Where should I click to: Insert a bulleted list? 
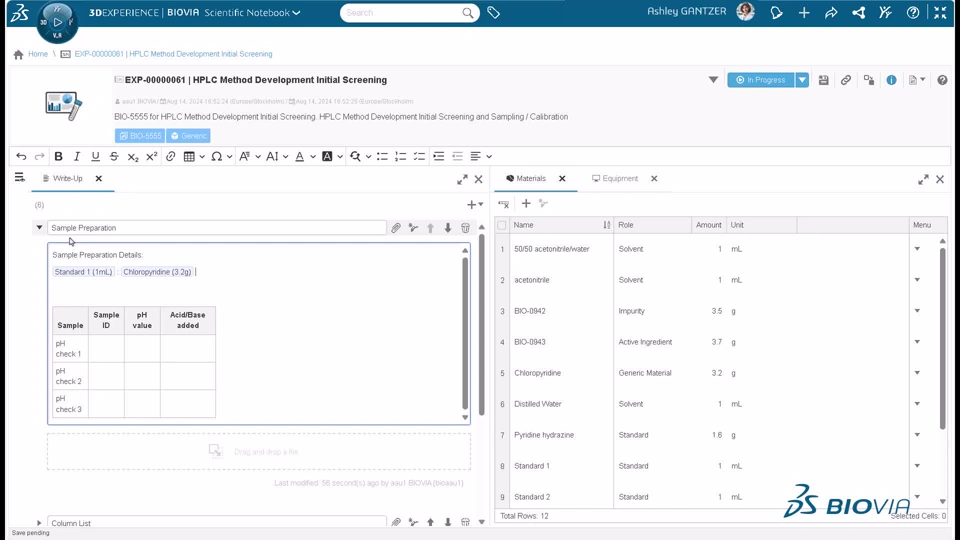click(382, 156)
